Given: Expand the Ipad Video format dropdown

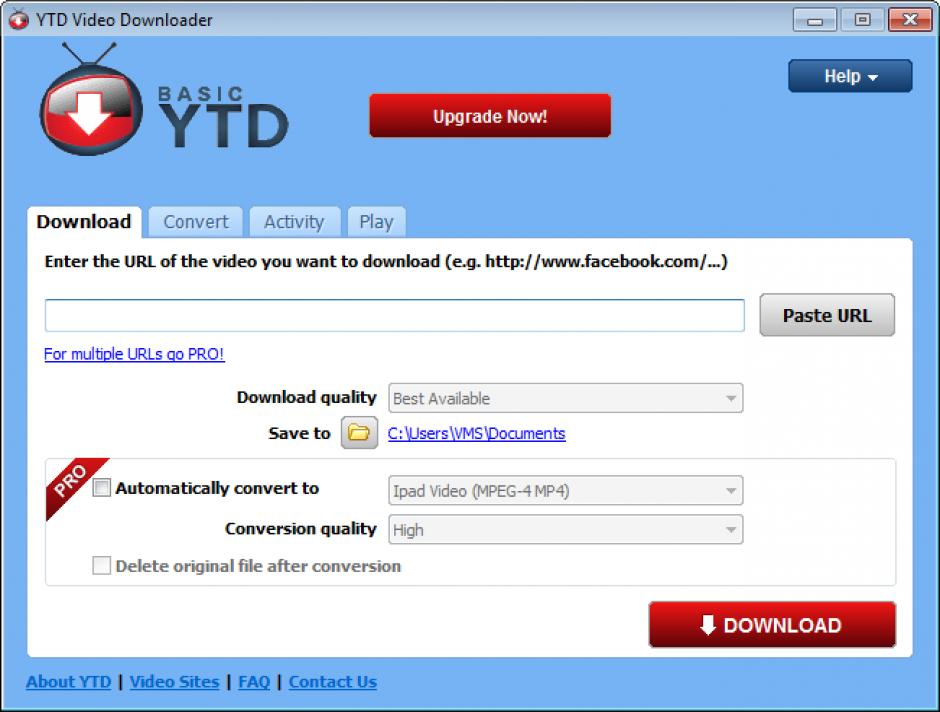Looking at the screenshot, I should [x=565, y=491].
